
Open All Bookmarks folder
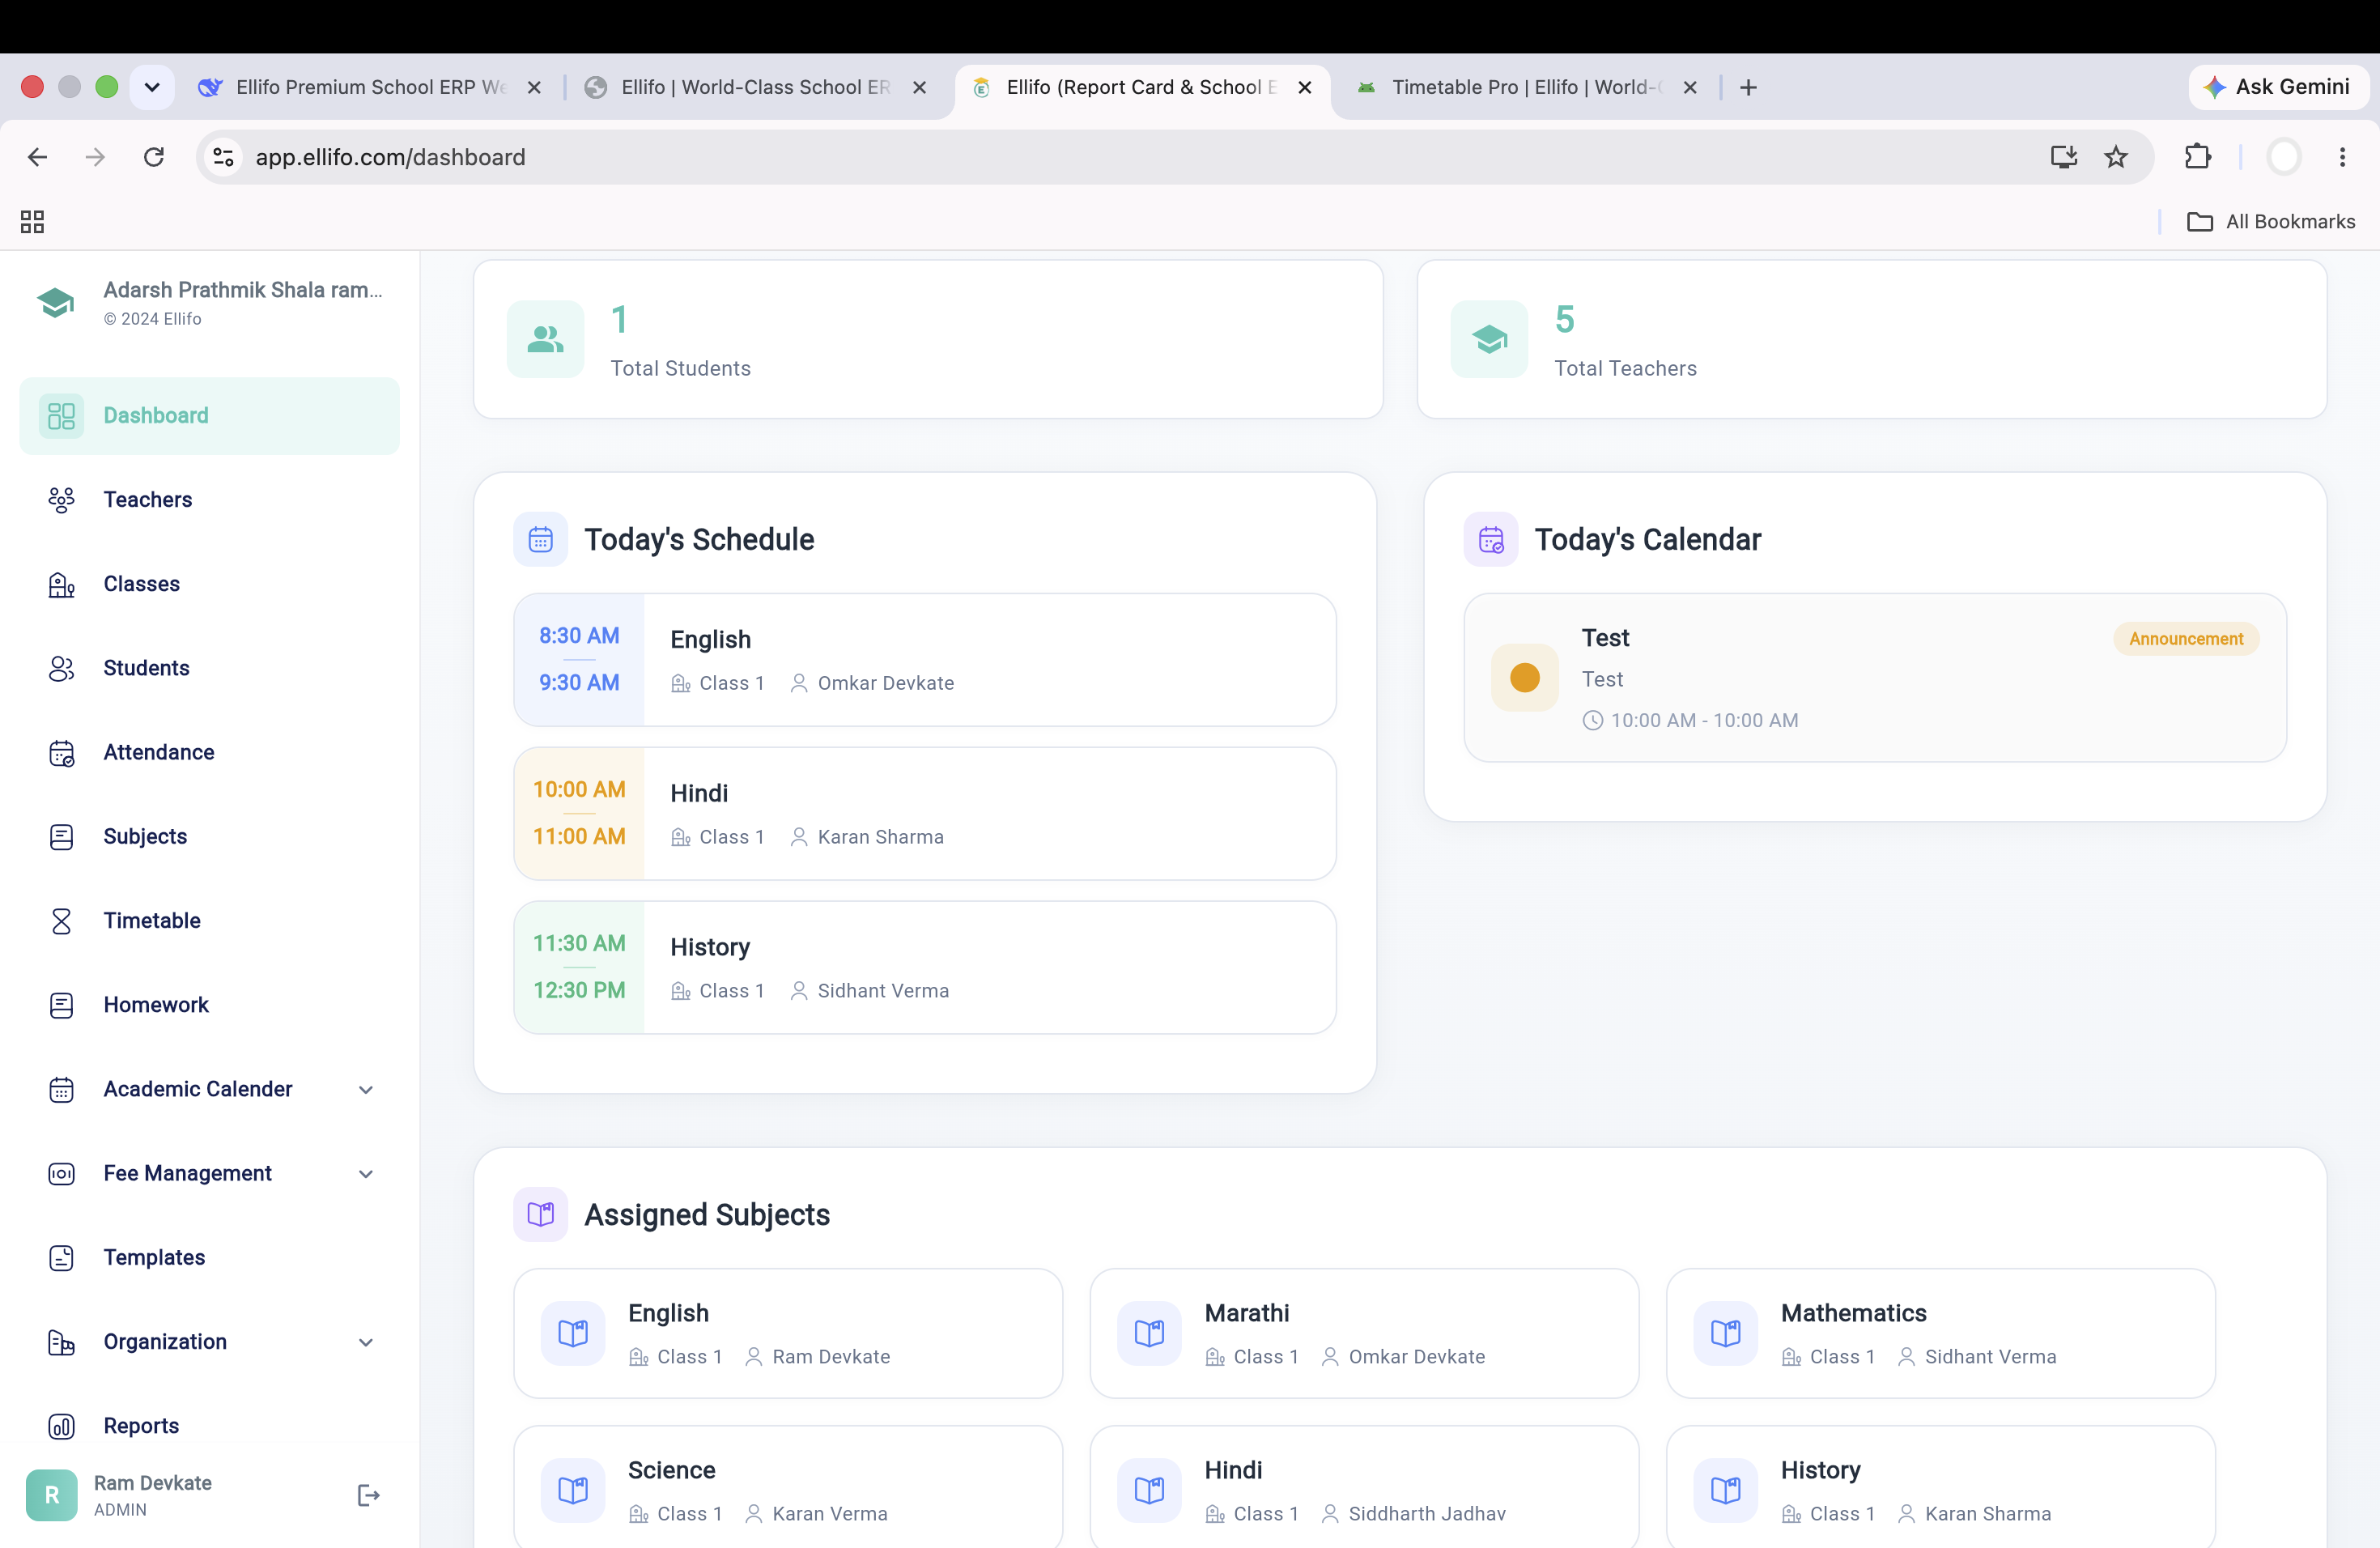(2271, 221)
